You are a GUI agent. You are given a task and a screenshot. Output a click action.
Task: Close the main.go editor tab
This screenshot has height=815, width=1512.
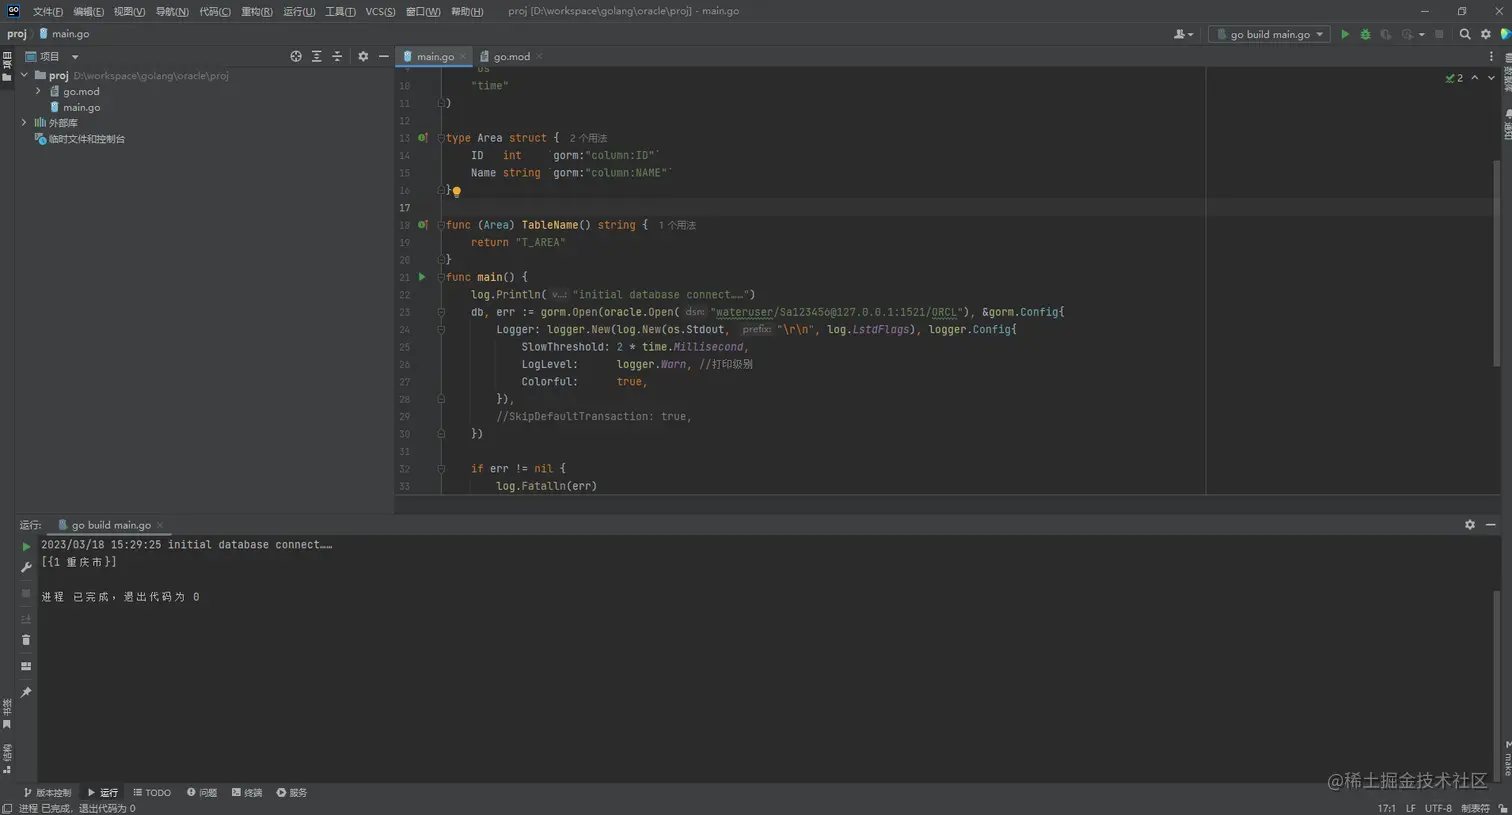coord(463,57)
